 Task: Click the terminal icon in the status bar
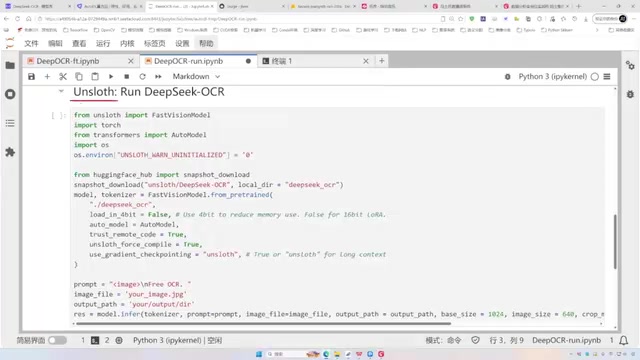(x=95, y=340)
